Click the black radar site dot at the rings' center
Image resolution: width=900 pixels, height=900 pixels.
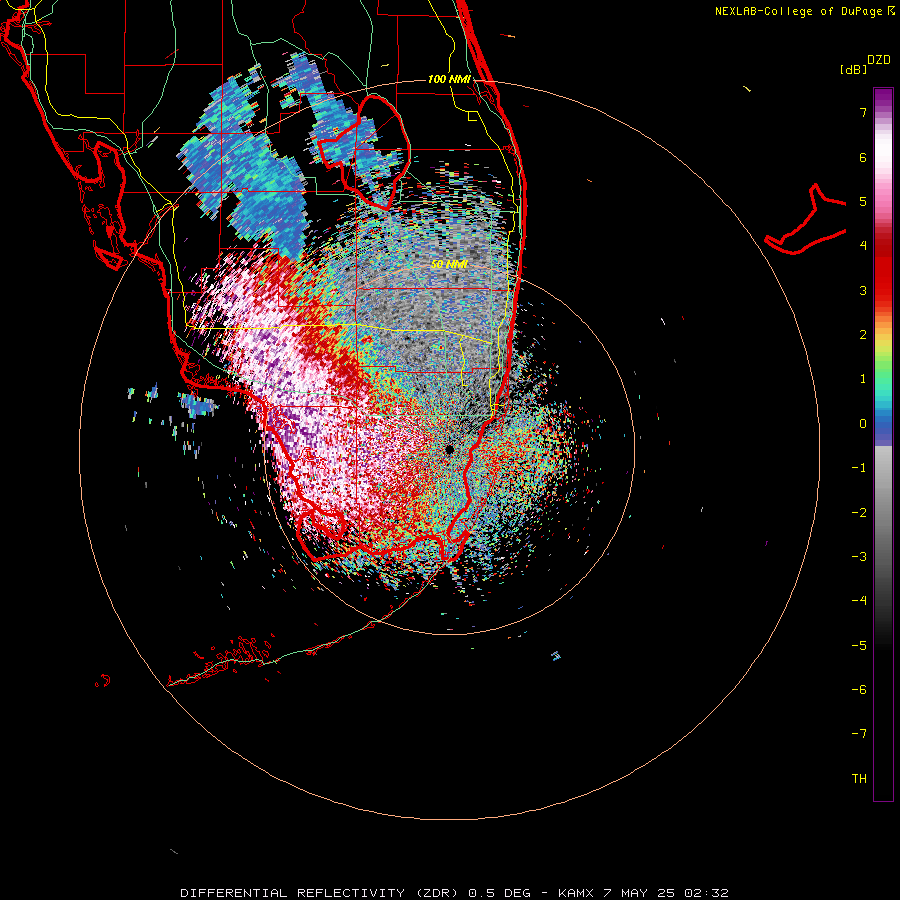click(x=449, y=449)
